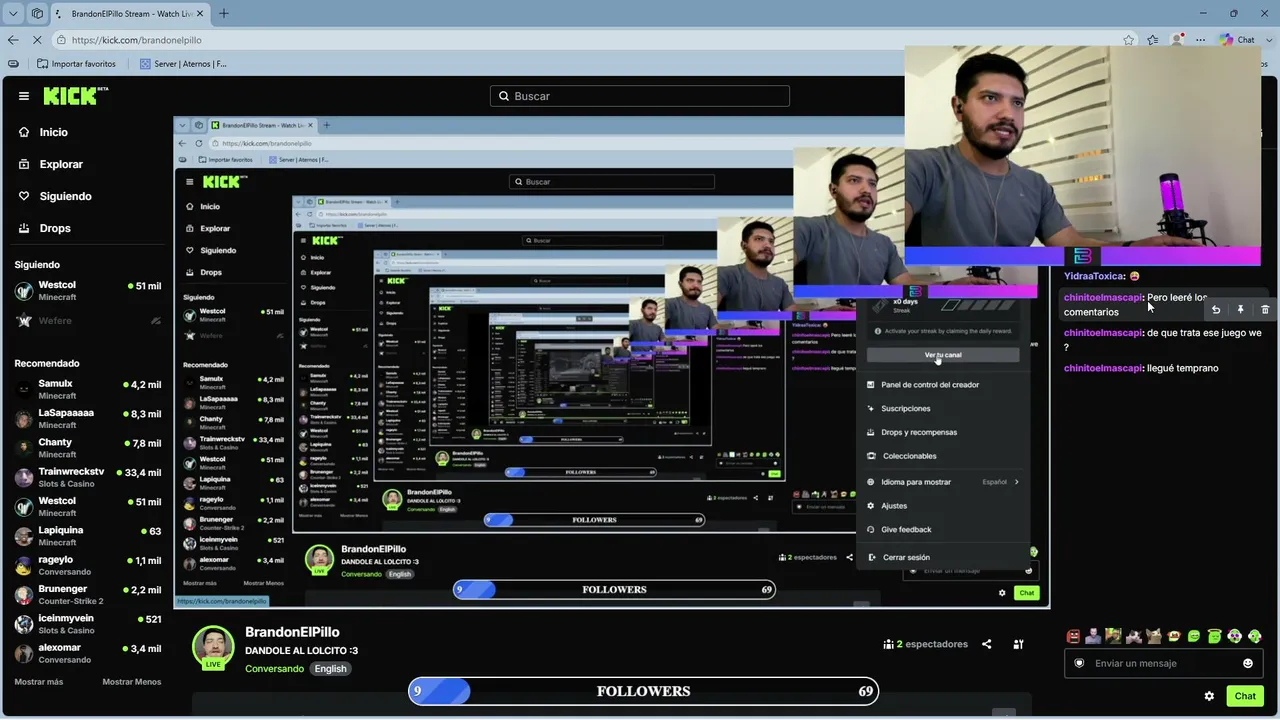Image resolution: width=1280 pixels, height=720 pixels.
Task: Open the Server | Aternos bookmark on outer favorites bar
Action: [183, 64]
